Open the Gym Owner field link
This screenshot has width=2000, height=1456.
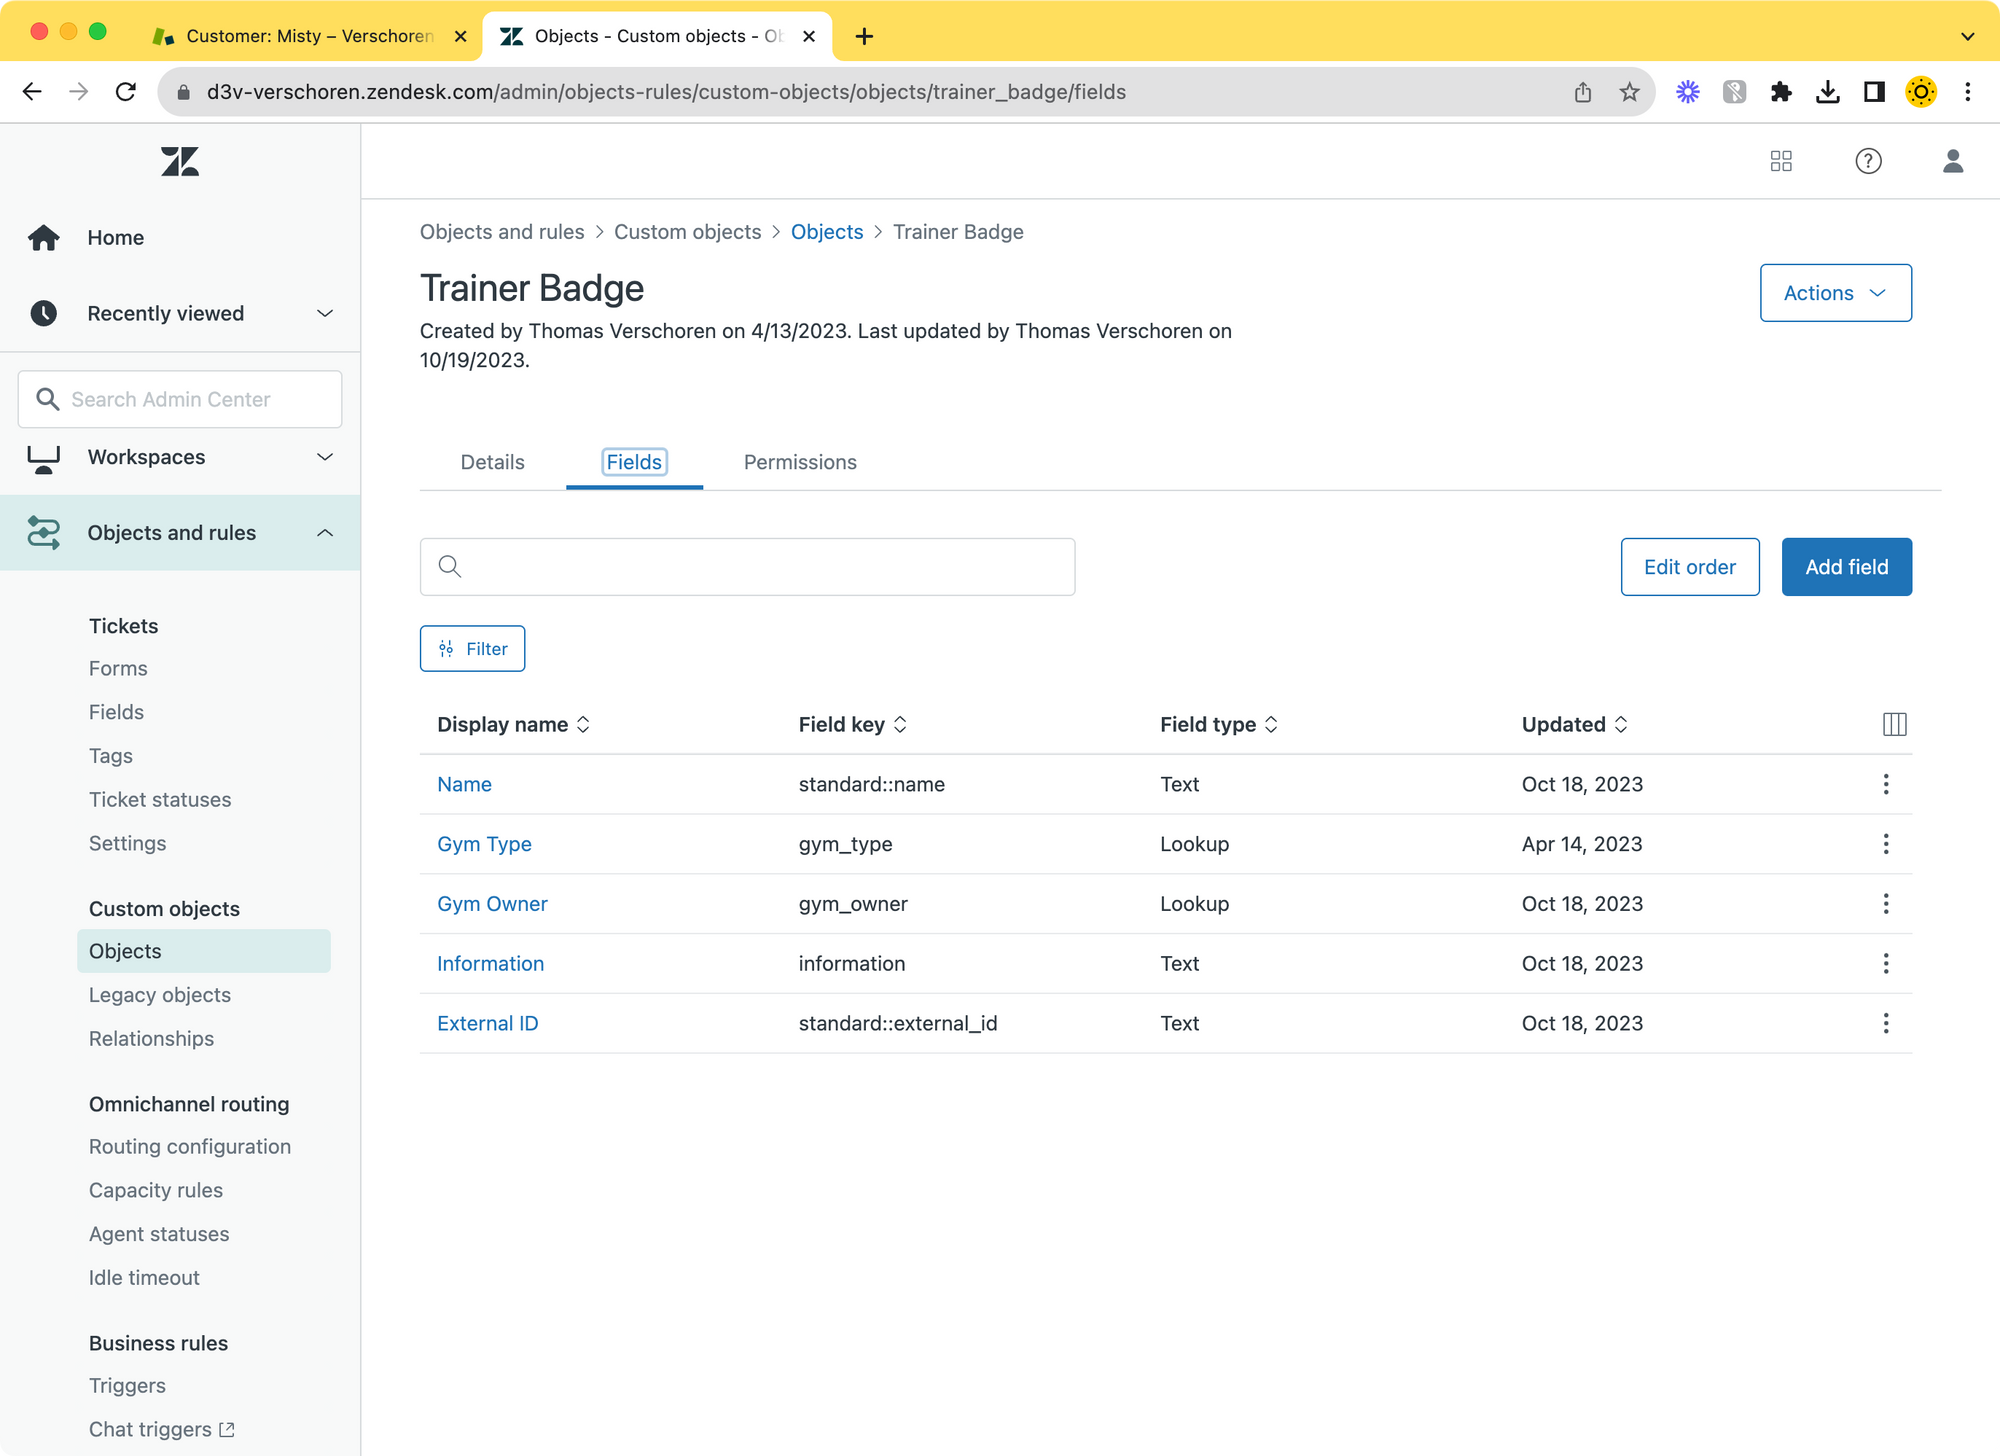coord(492,904)
